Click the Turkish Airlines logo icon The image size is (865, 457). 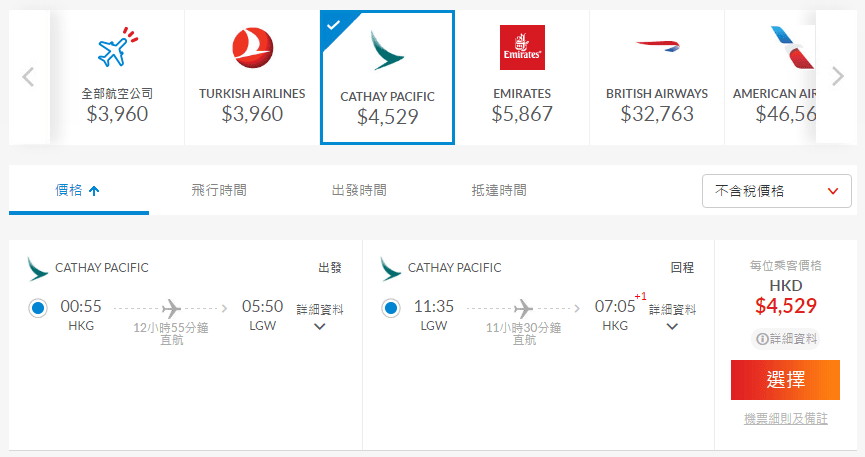point(252,49)
